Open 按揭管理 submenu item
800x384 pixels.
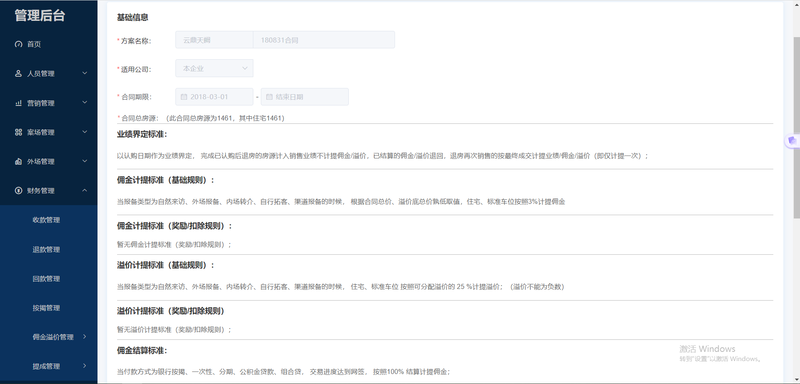(46, 308)
